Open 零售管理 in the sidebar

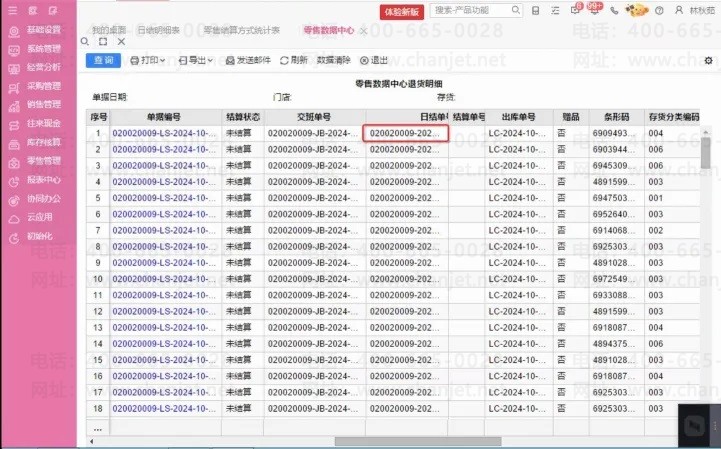pyautogui.click(x=35, y=160)
